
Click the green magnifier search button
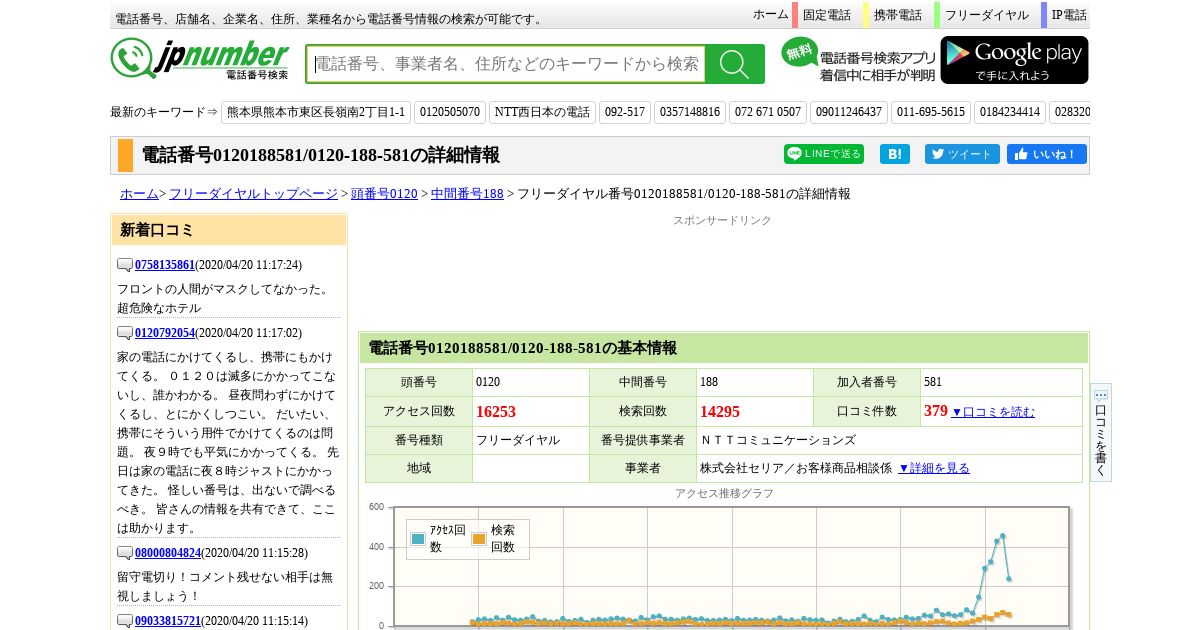(x=735, y=64)
